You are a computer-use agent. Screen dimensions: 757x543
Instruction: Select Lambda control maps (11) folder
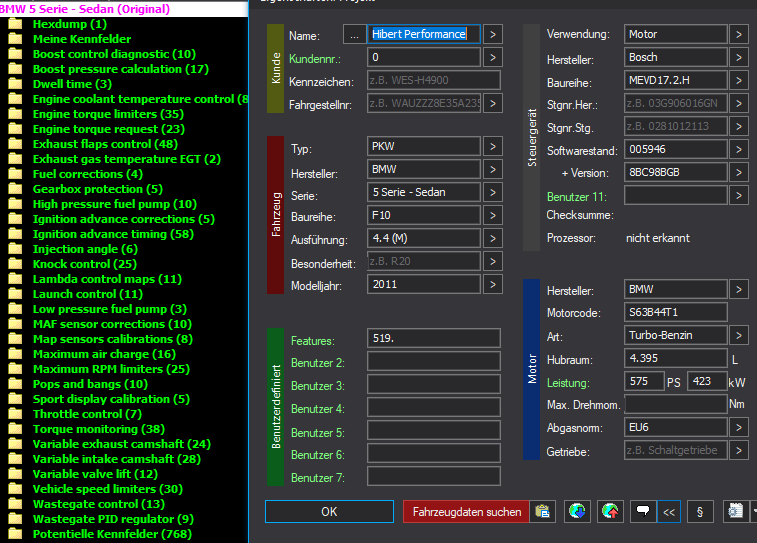[107, 278]
